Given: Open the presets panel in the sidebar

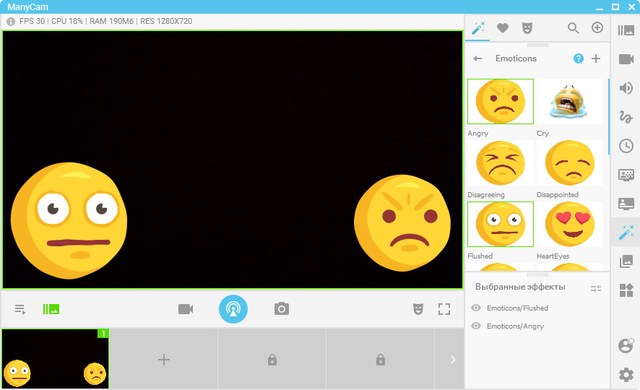Looking at the screenshot, I should (626, 30).
